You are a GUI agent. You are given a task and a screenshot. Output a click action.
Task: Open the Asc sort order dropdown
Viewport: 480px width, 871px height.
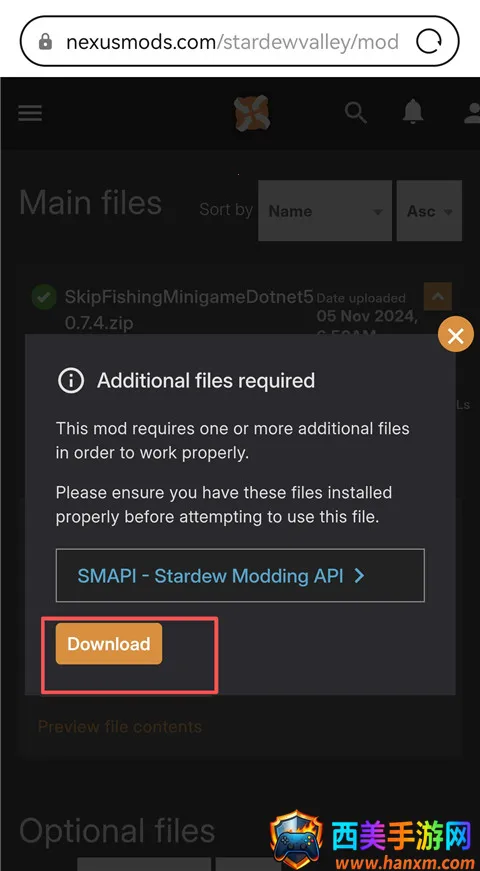(429, 211)
